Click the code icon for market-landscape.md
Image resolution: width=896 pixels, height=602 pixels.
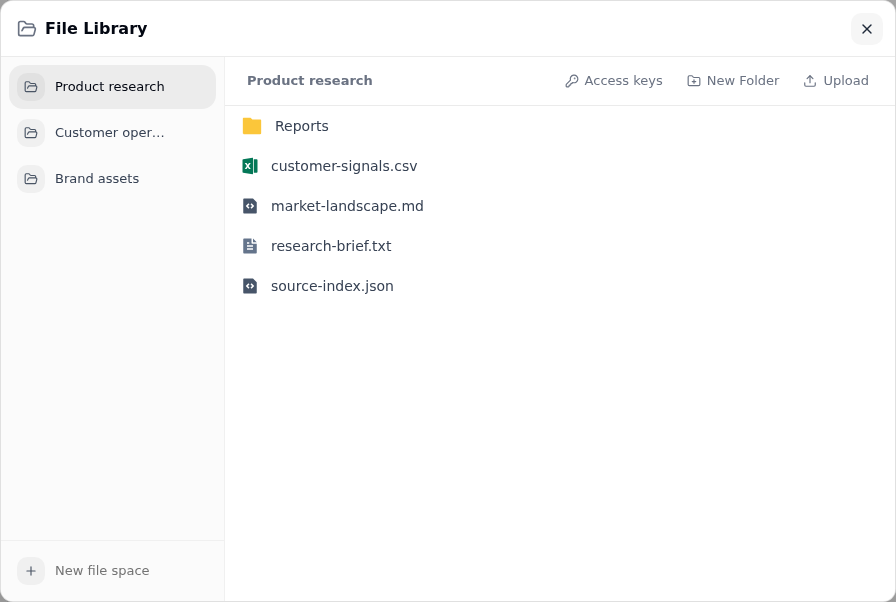(250, 206)
